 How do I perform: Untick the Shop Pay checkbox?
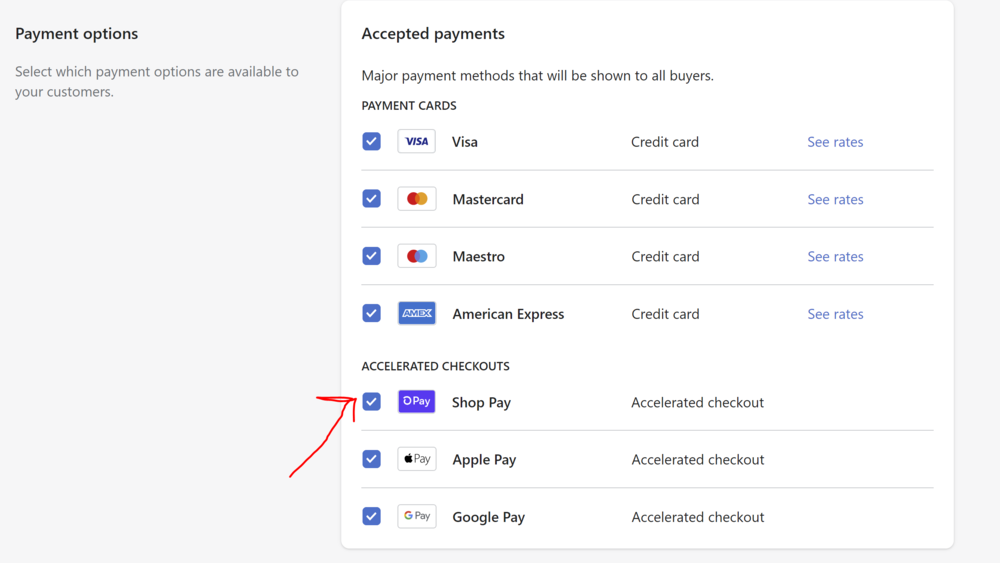pyautogui.click(x=371, y=402)
